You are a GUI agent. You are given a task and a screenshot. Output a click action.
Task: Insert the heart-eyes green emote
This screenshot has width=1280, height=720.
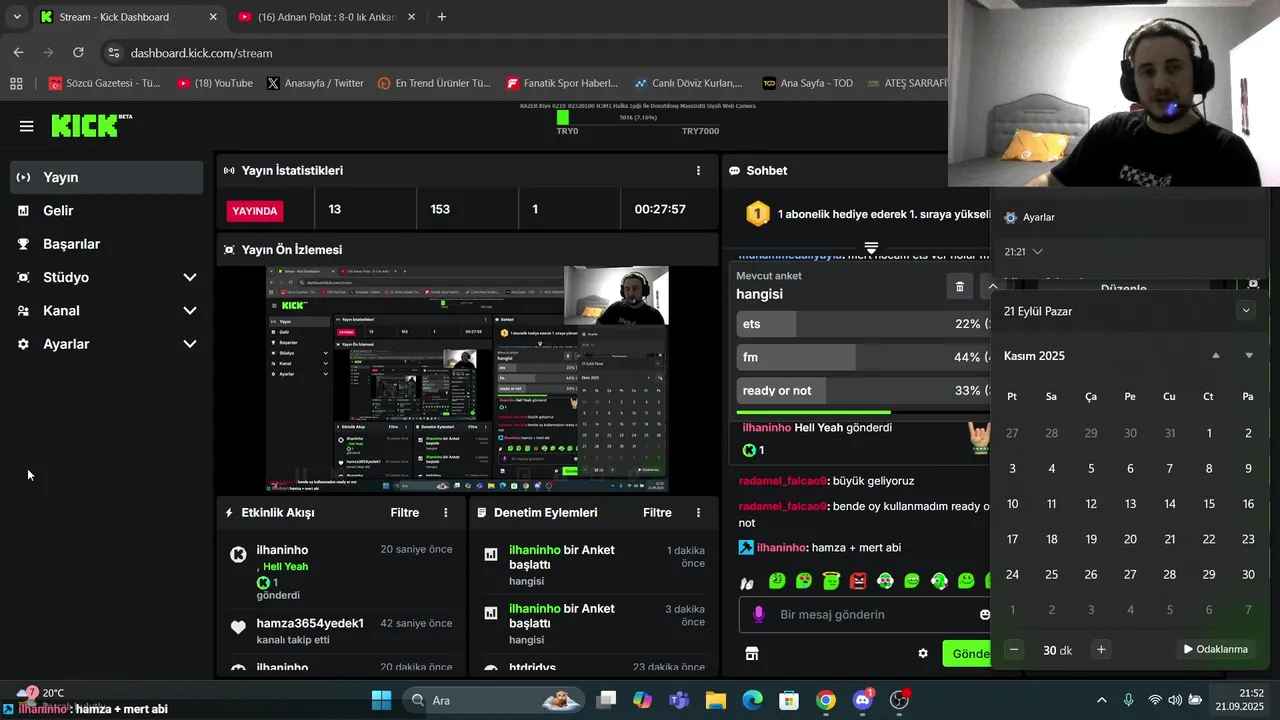point(804,581)
